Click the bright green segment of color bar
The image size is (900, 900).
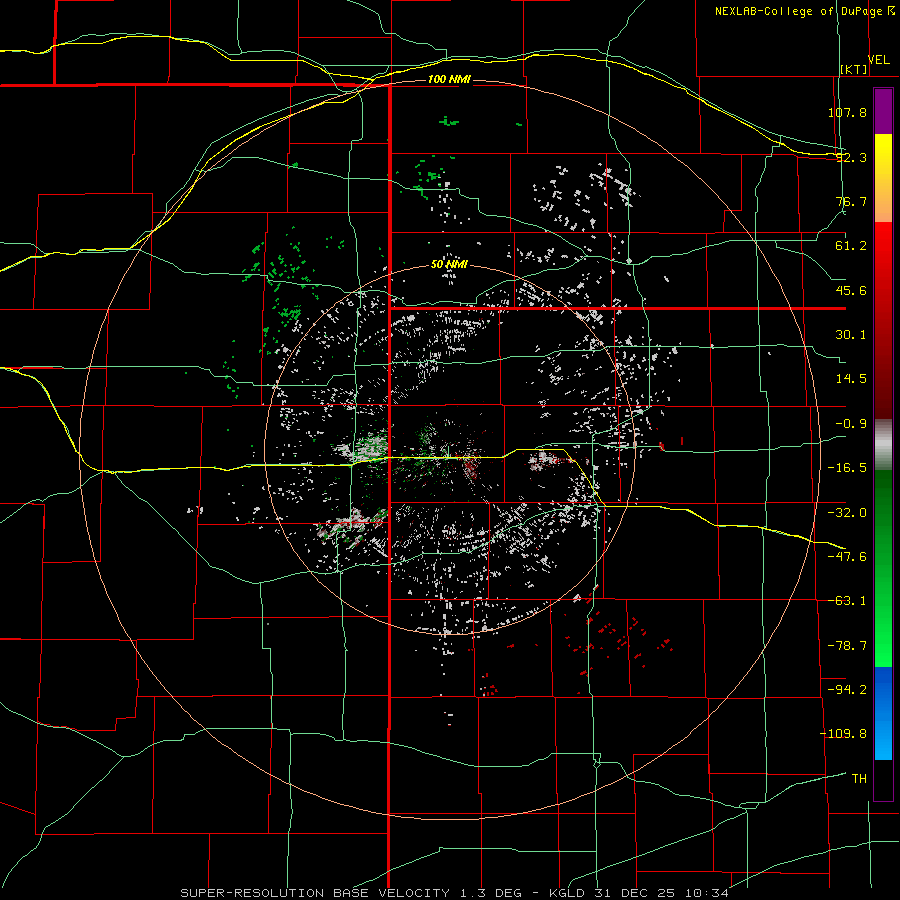[883, 568]
